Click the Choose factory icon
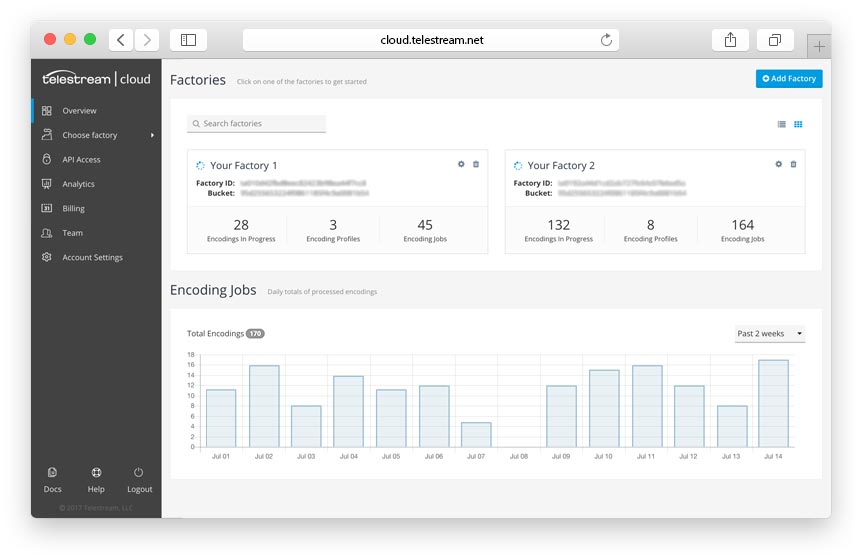The width and height of the screenshot is (862, 555). [x=47, y=135]
